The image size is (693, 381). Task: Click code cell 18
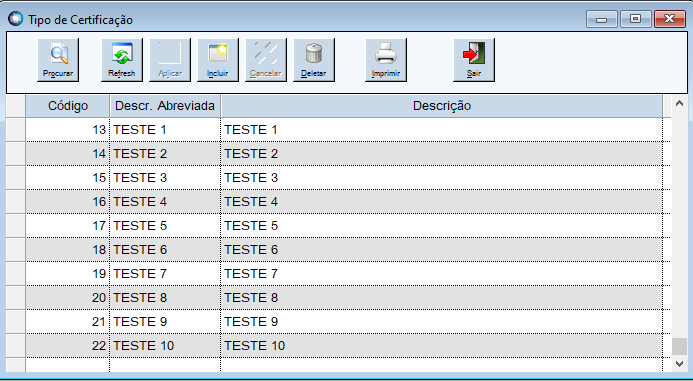pyautogui.click(x=68, y=250)
